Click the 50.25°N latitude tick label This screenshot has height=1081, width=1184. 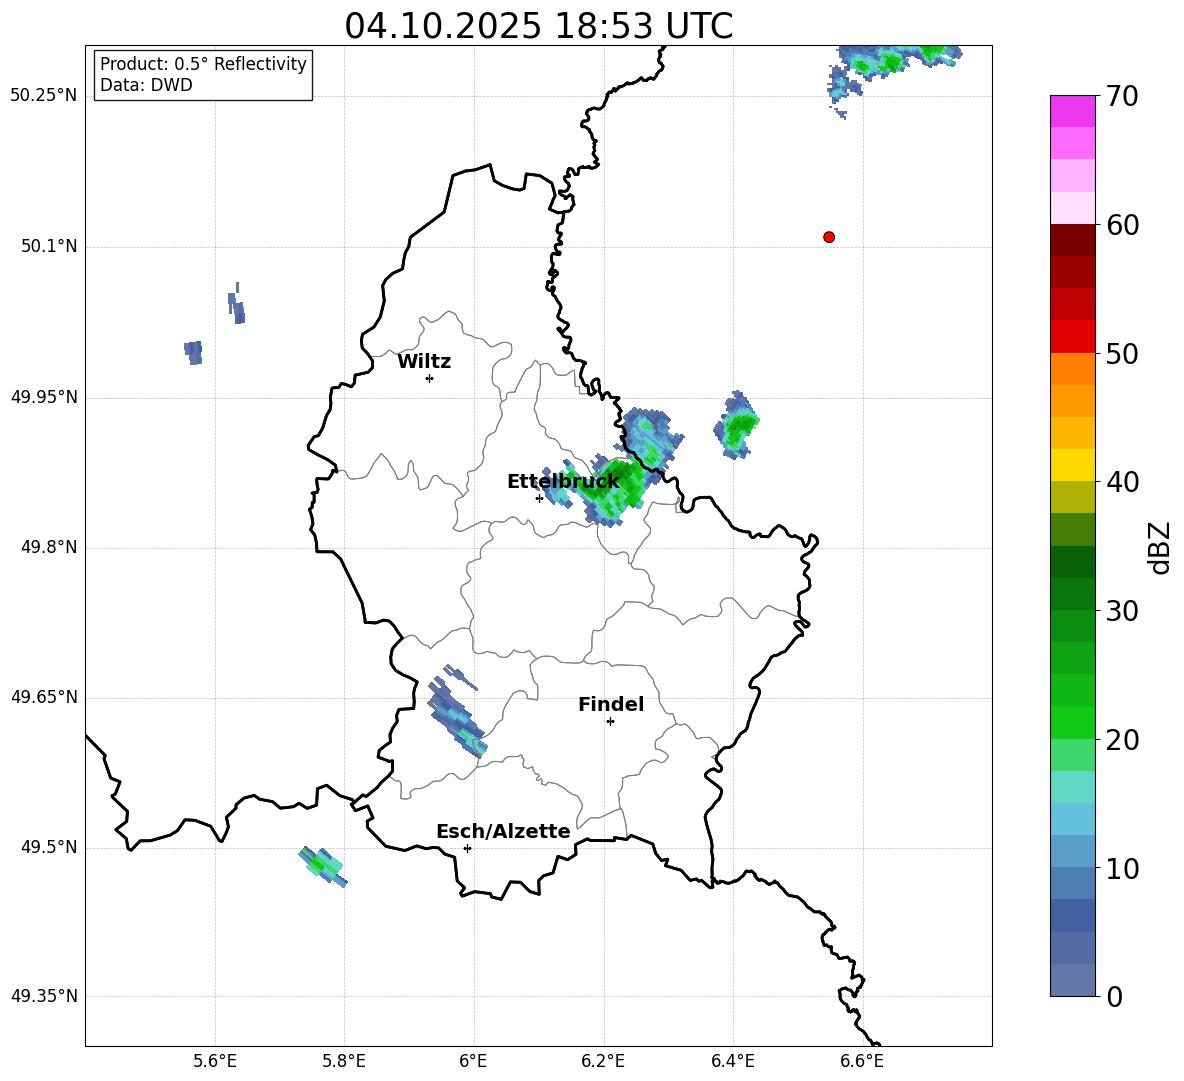click(44, 96)
